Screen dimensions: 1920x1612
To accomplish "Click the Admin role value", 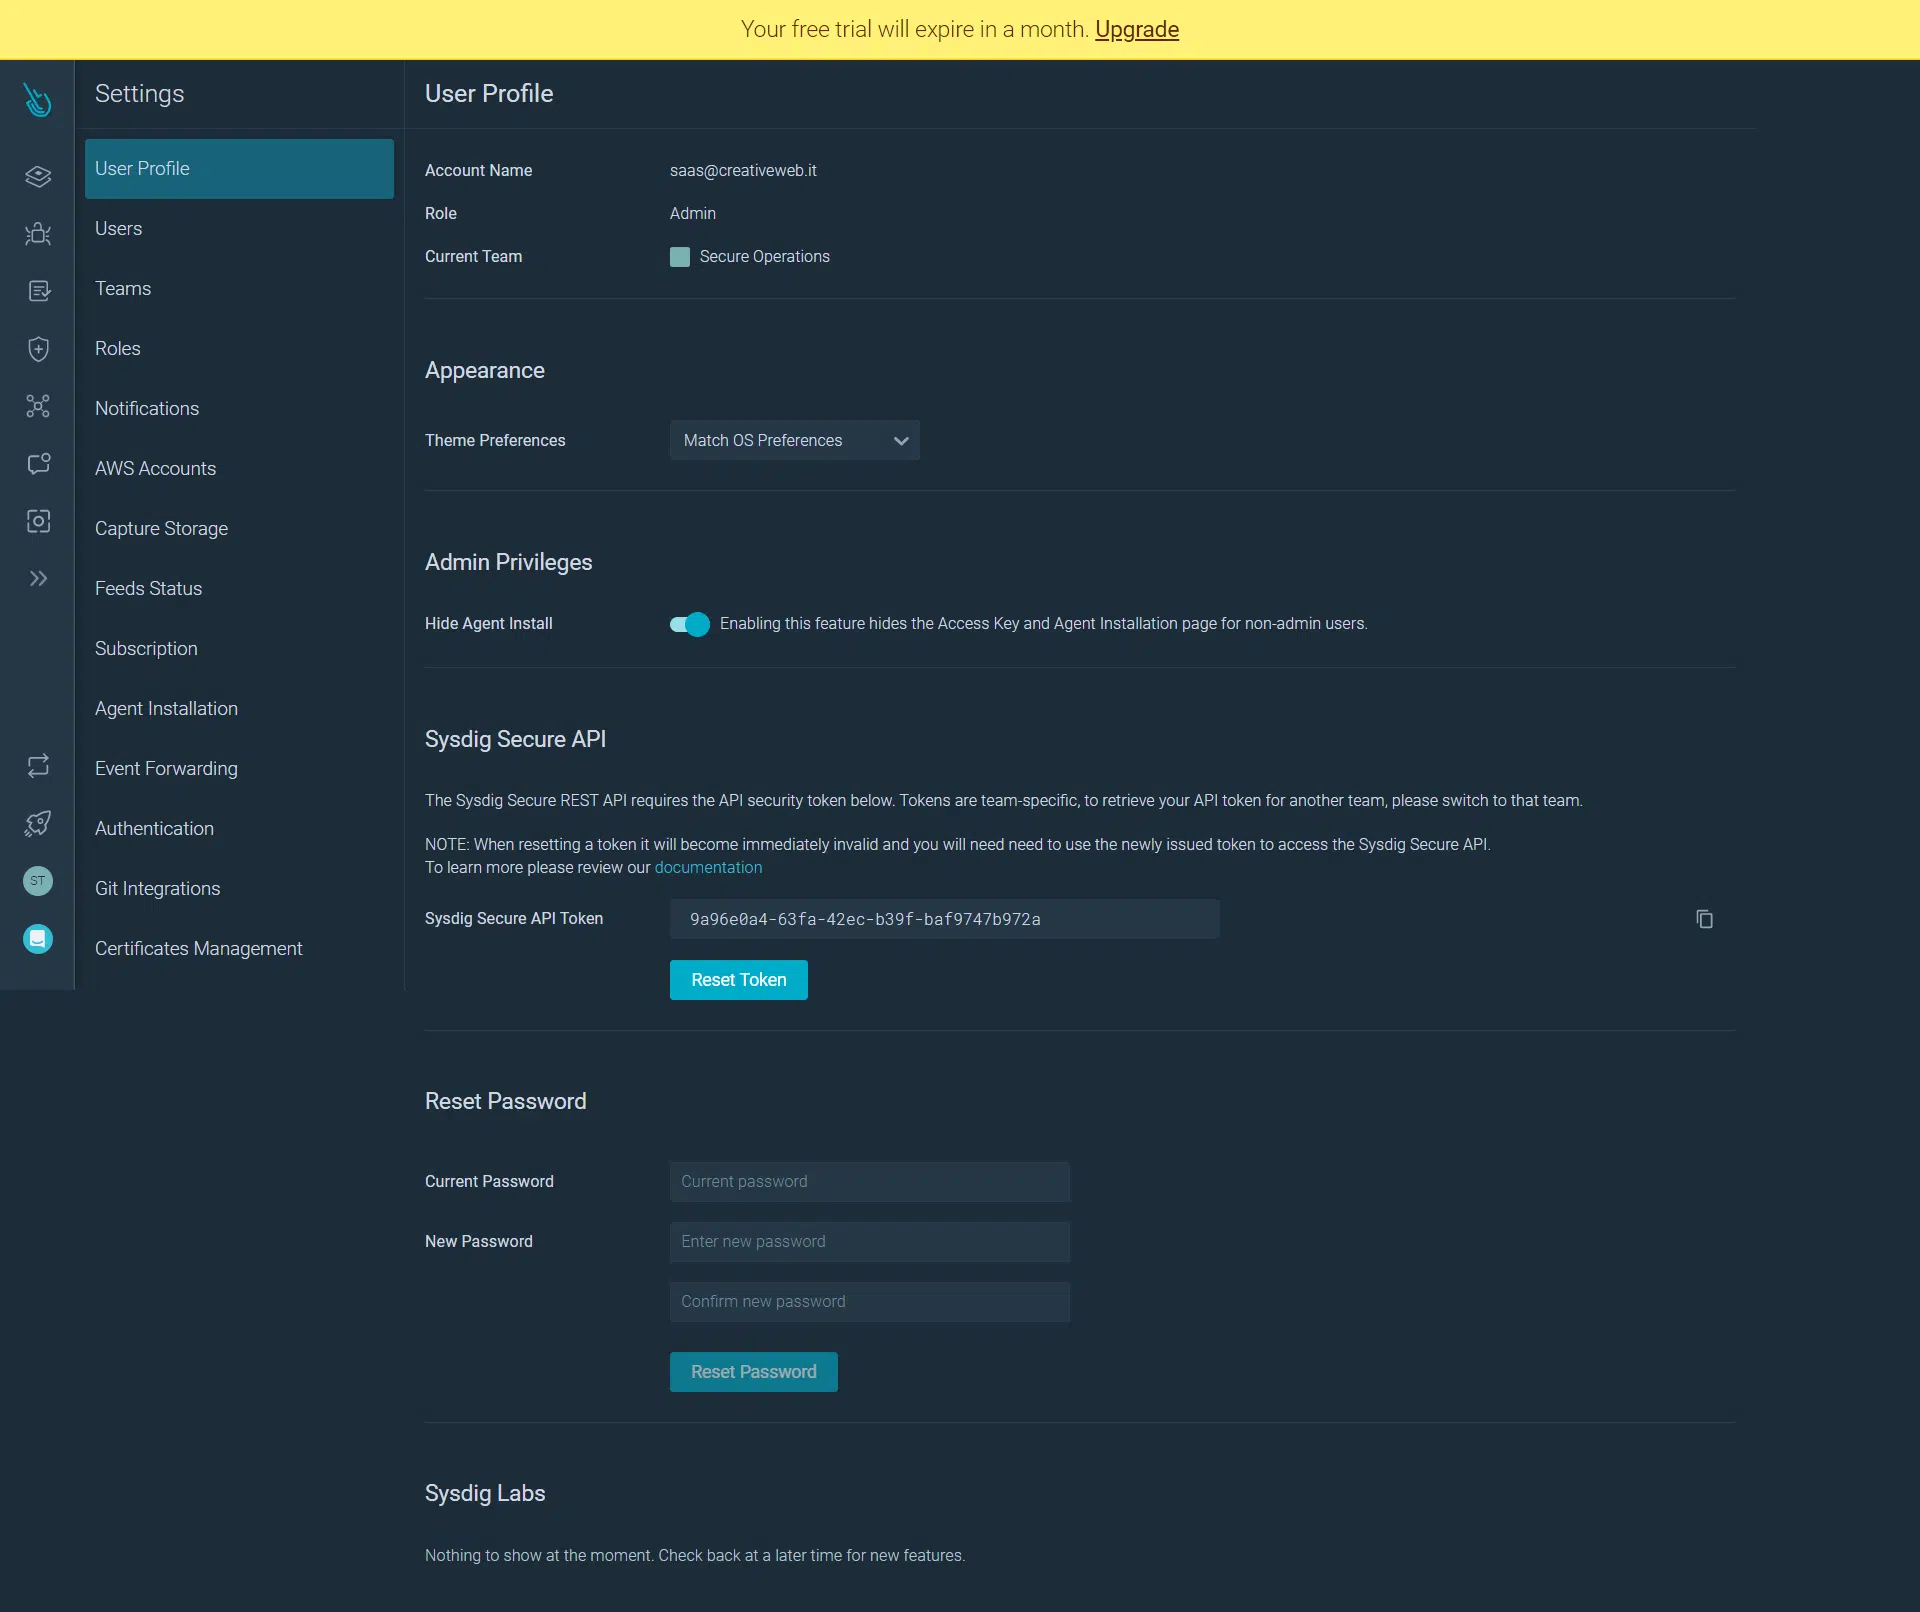I will tap(693, 214).
